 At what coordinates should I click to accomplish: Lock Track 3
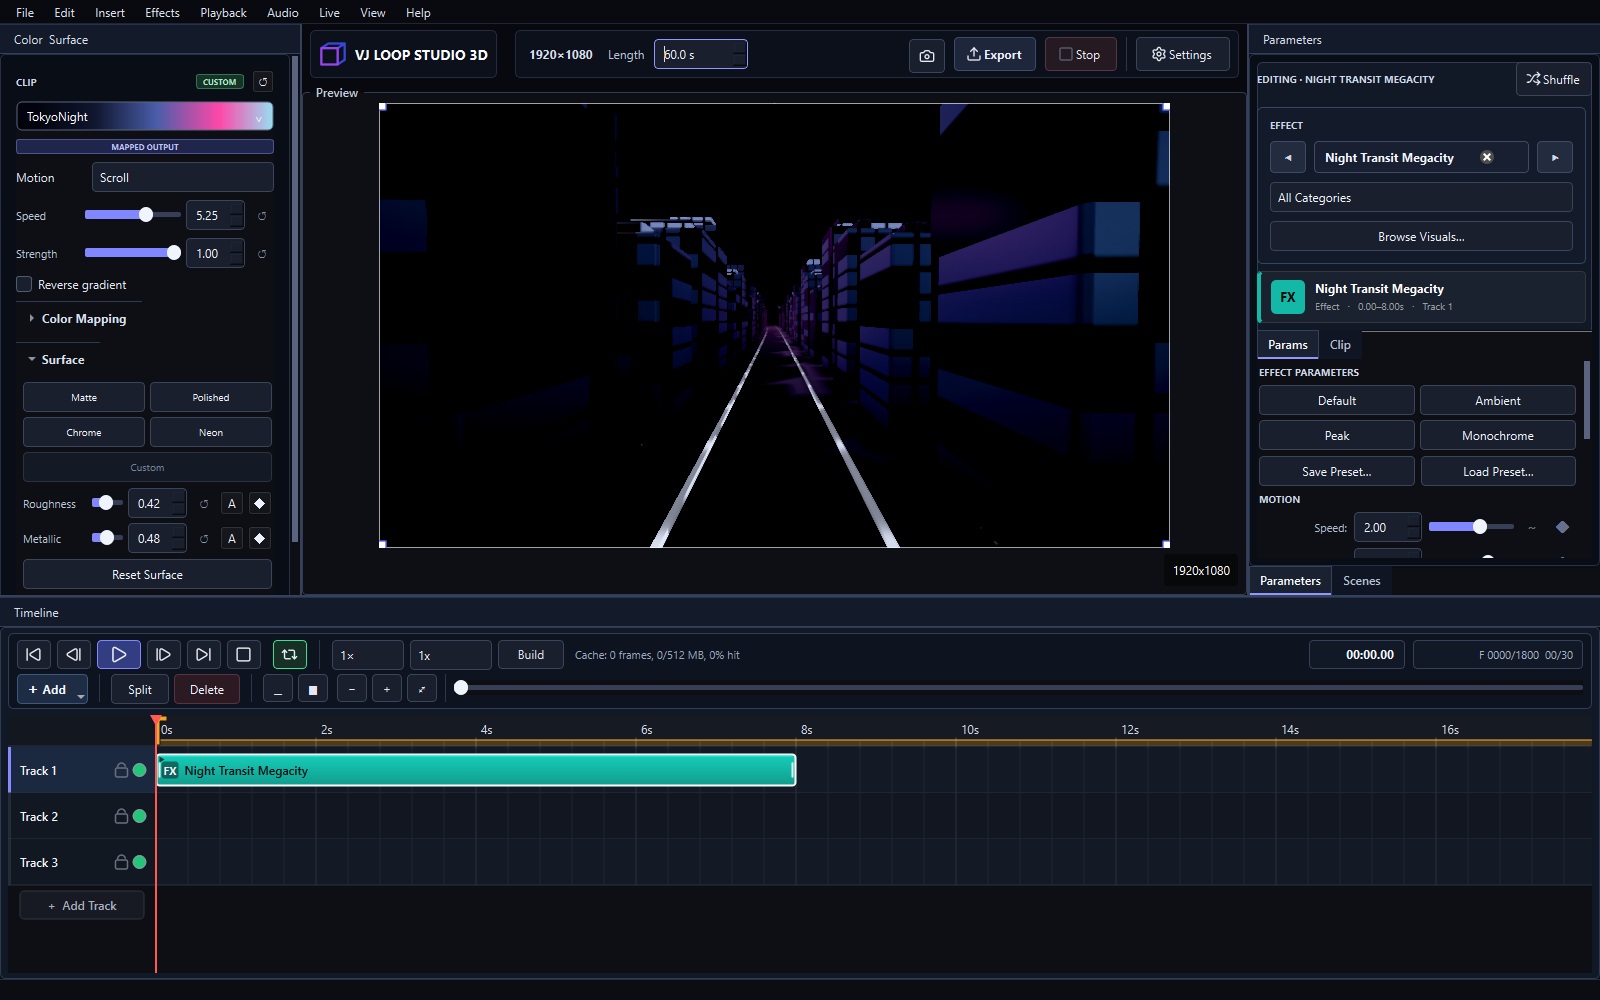121,862
